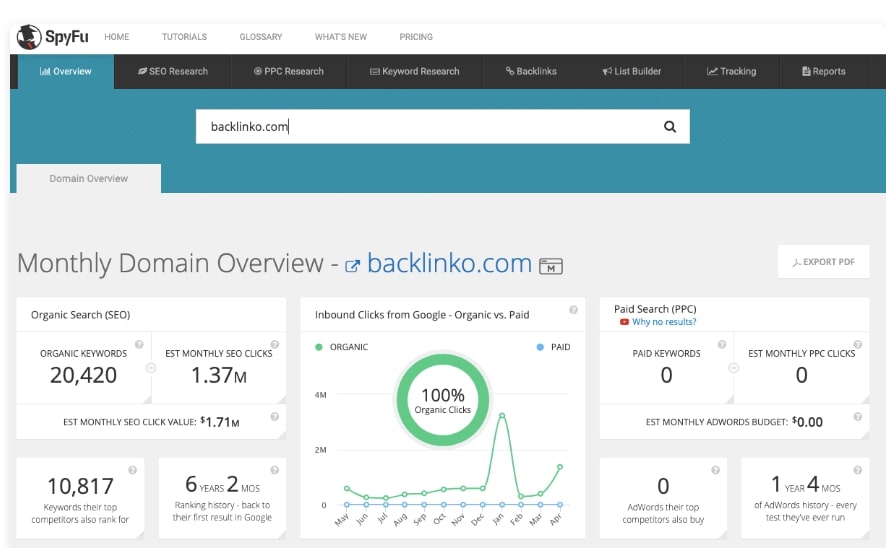
Task: Open help icon for Paid Keywords
Action: tap(722, 344)
